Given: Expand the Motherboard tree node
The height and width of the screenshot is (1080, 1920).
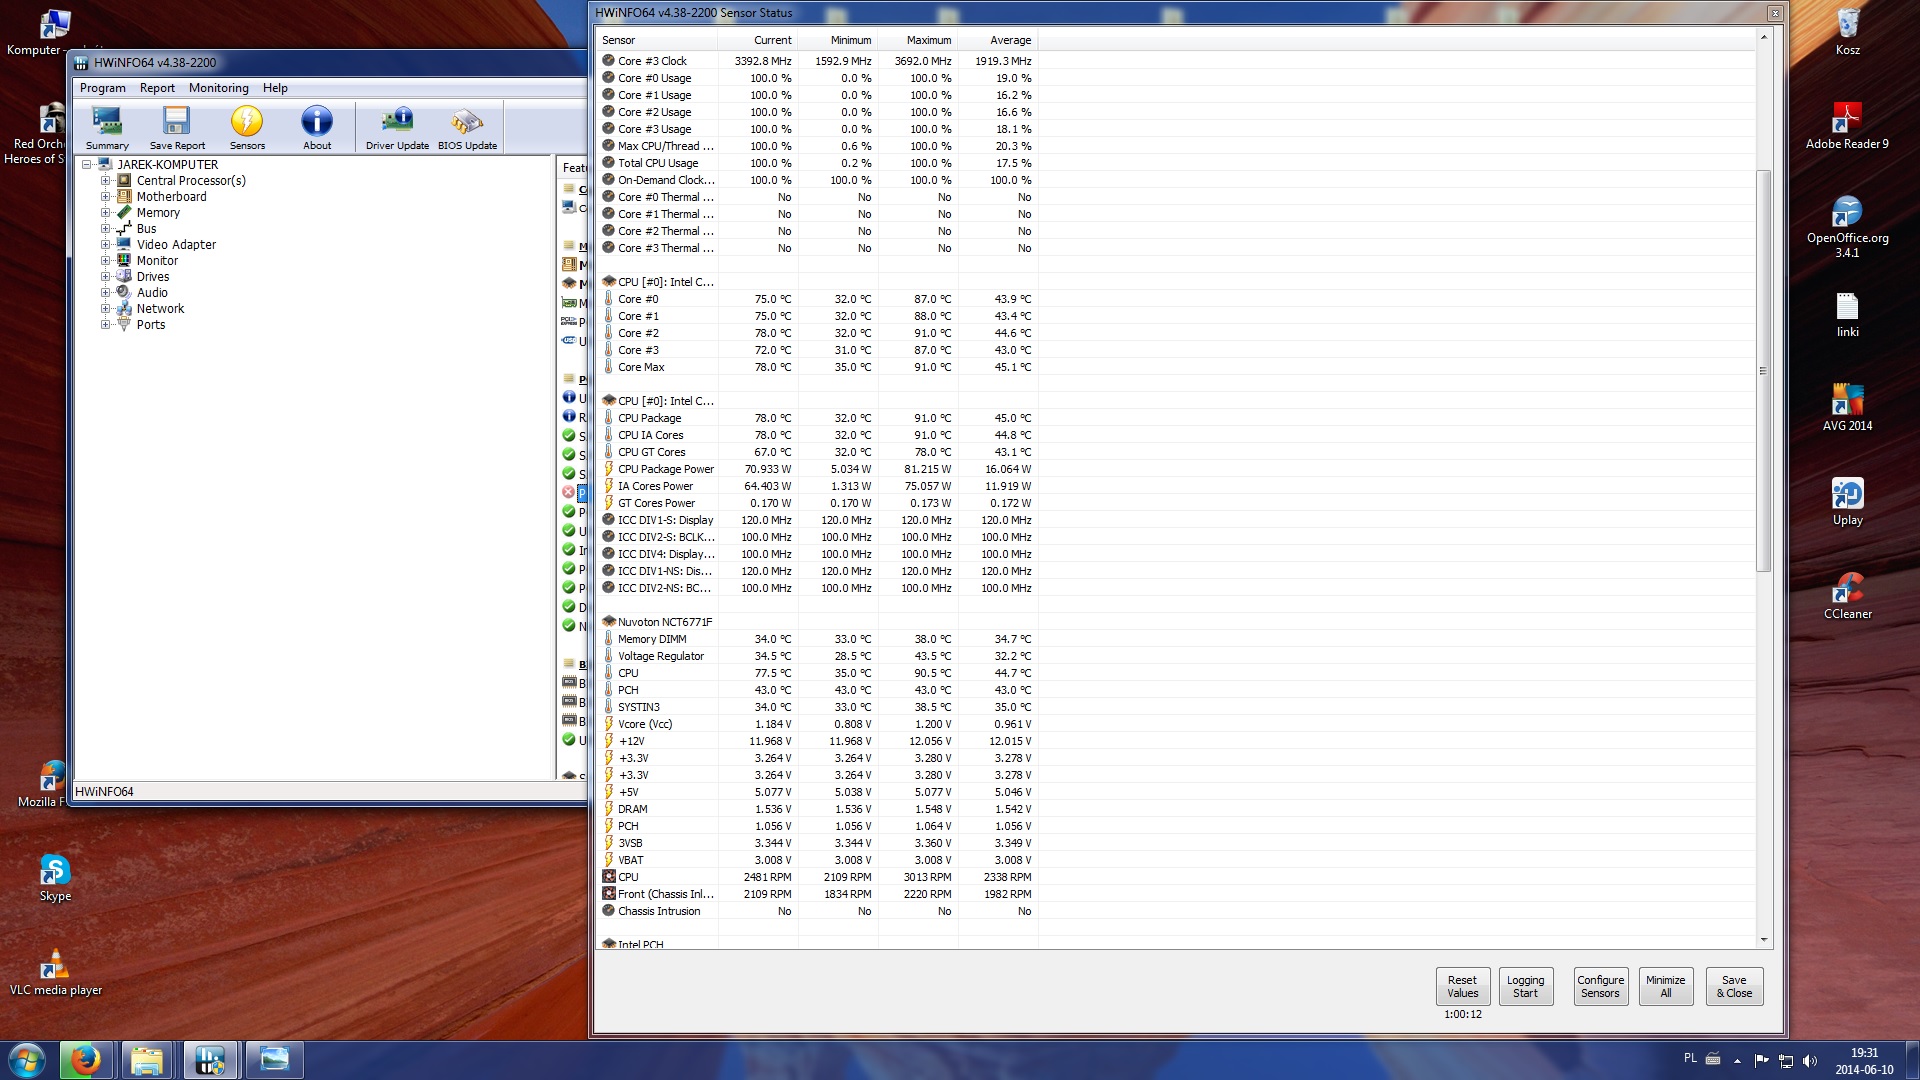Looking at the screenshot, I should click(105, 197).
